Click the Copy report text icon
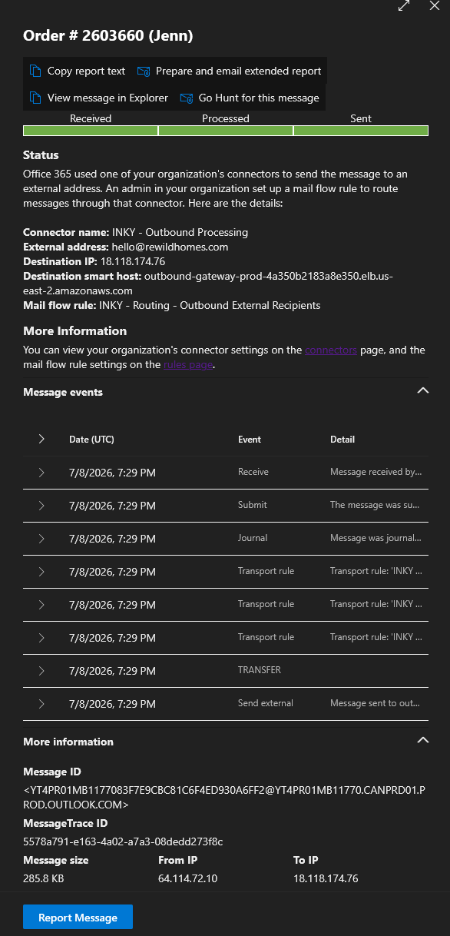The image size is (450, 936). [x=36, y=71]
